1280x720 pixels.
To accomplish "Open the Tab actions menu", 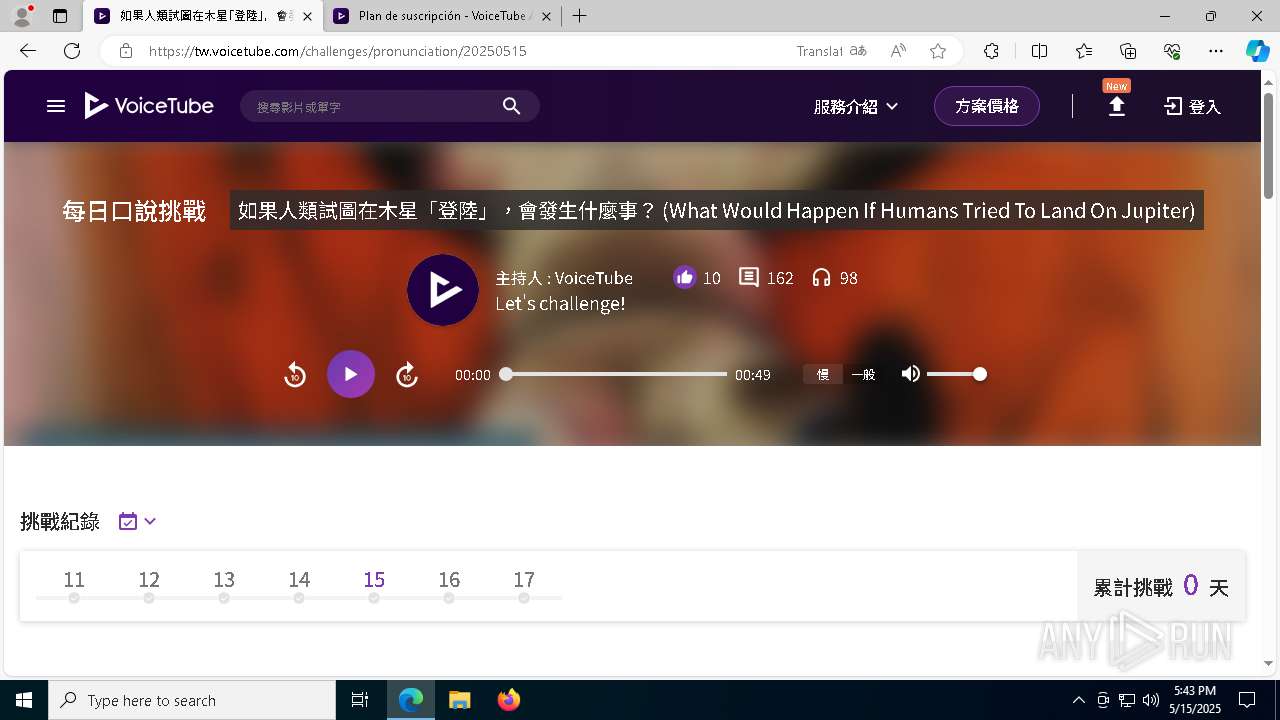I will (x=60, y=16).
